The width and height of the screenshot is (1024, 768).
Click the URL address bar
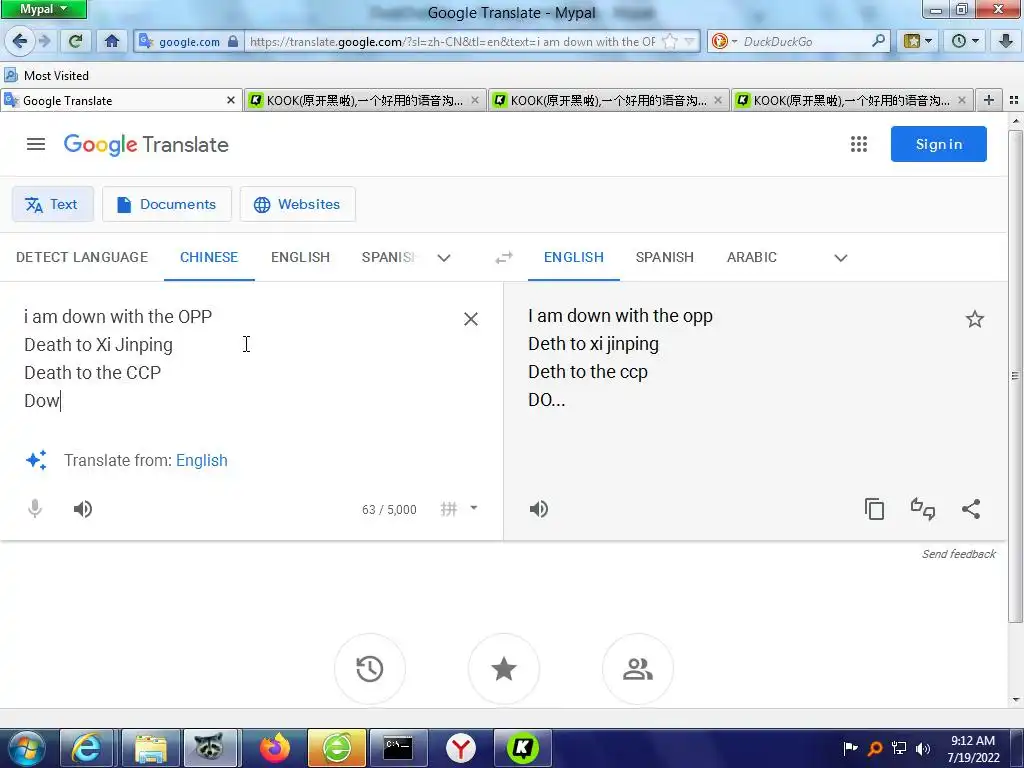tap(452, 41)
